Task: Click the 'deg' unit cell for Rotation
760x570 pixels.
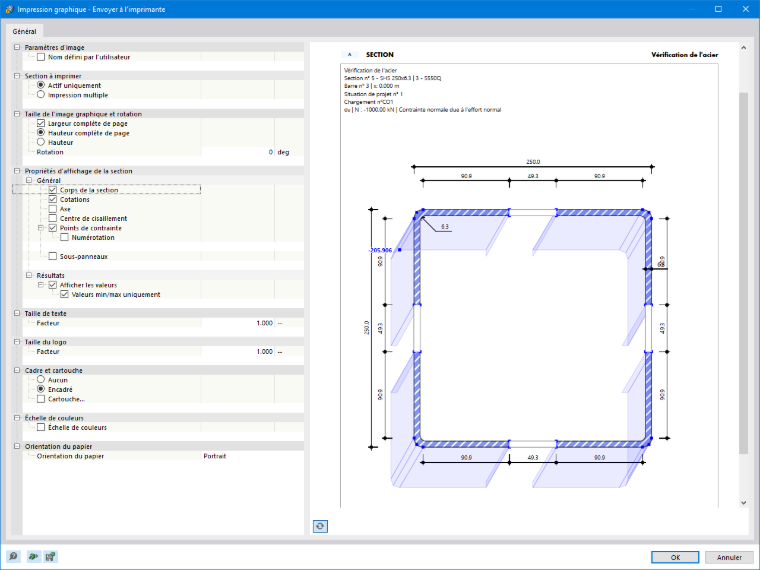Action: click(x=289, y=152)
